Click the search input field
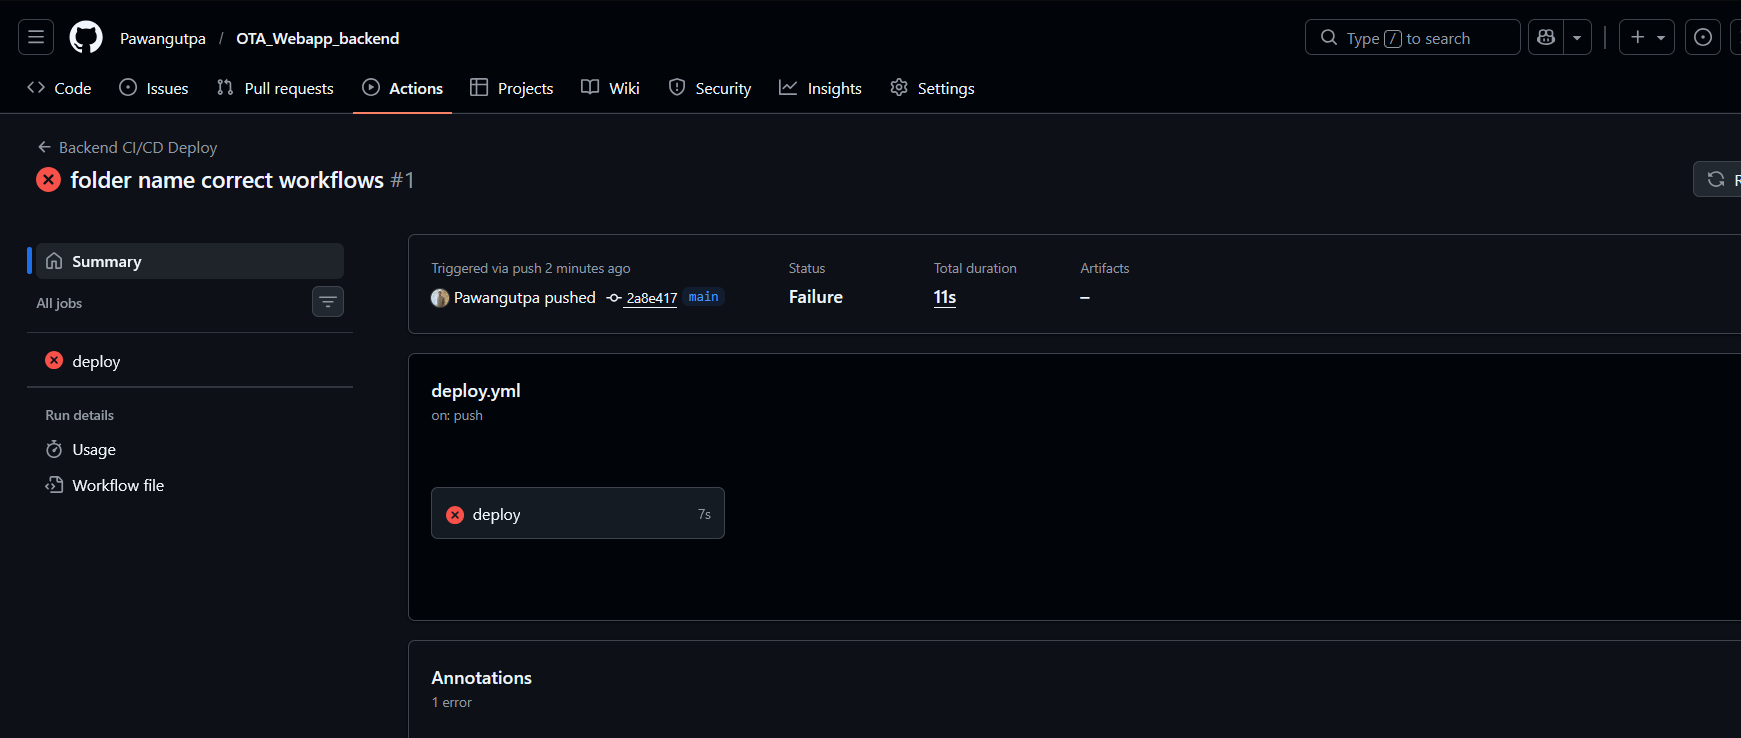Image resolution: width=1741 pixels, height=738 pixels. point(1412,38)
